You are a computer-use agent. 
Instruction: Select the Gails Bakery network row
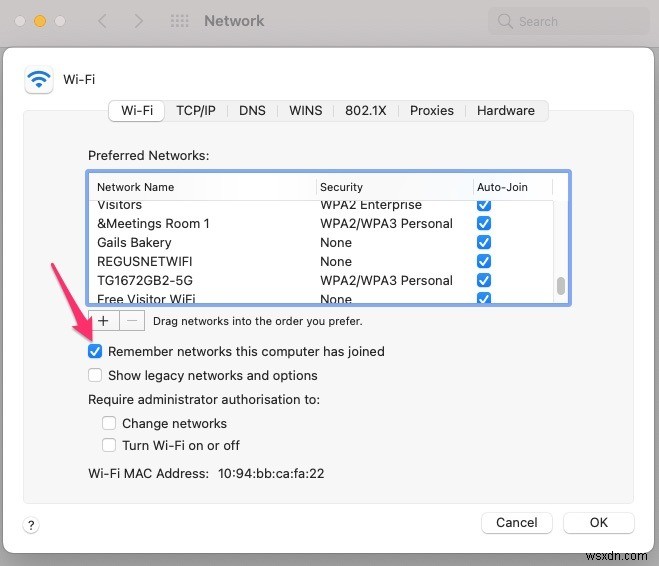pos(322,242)
